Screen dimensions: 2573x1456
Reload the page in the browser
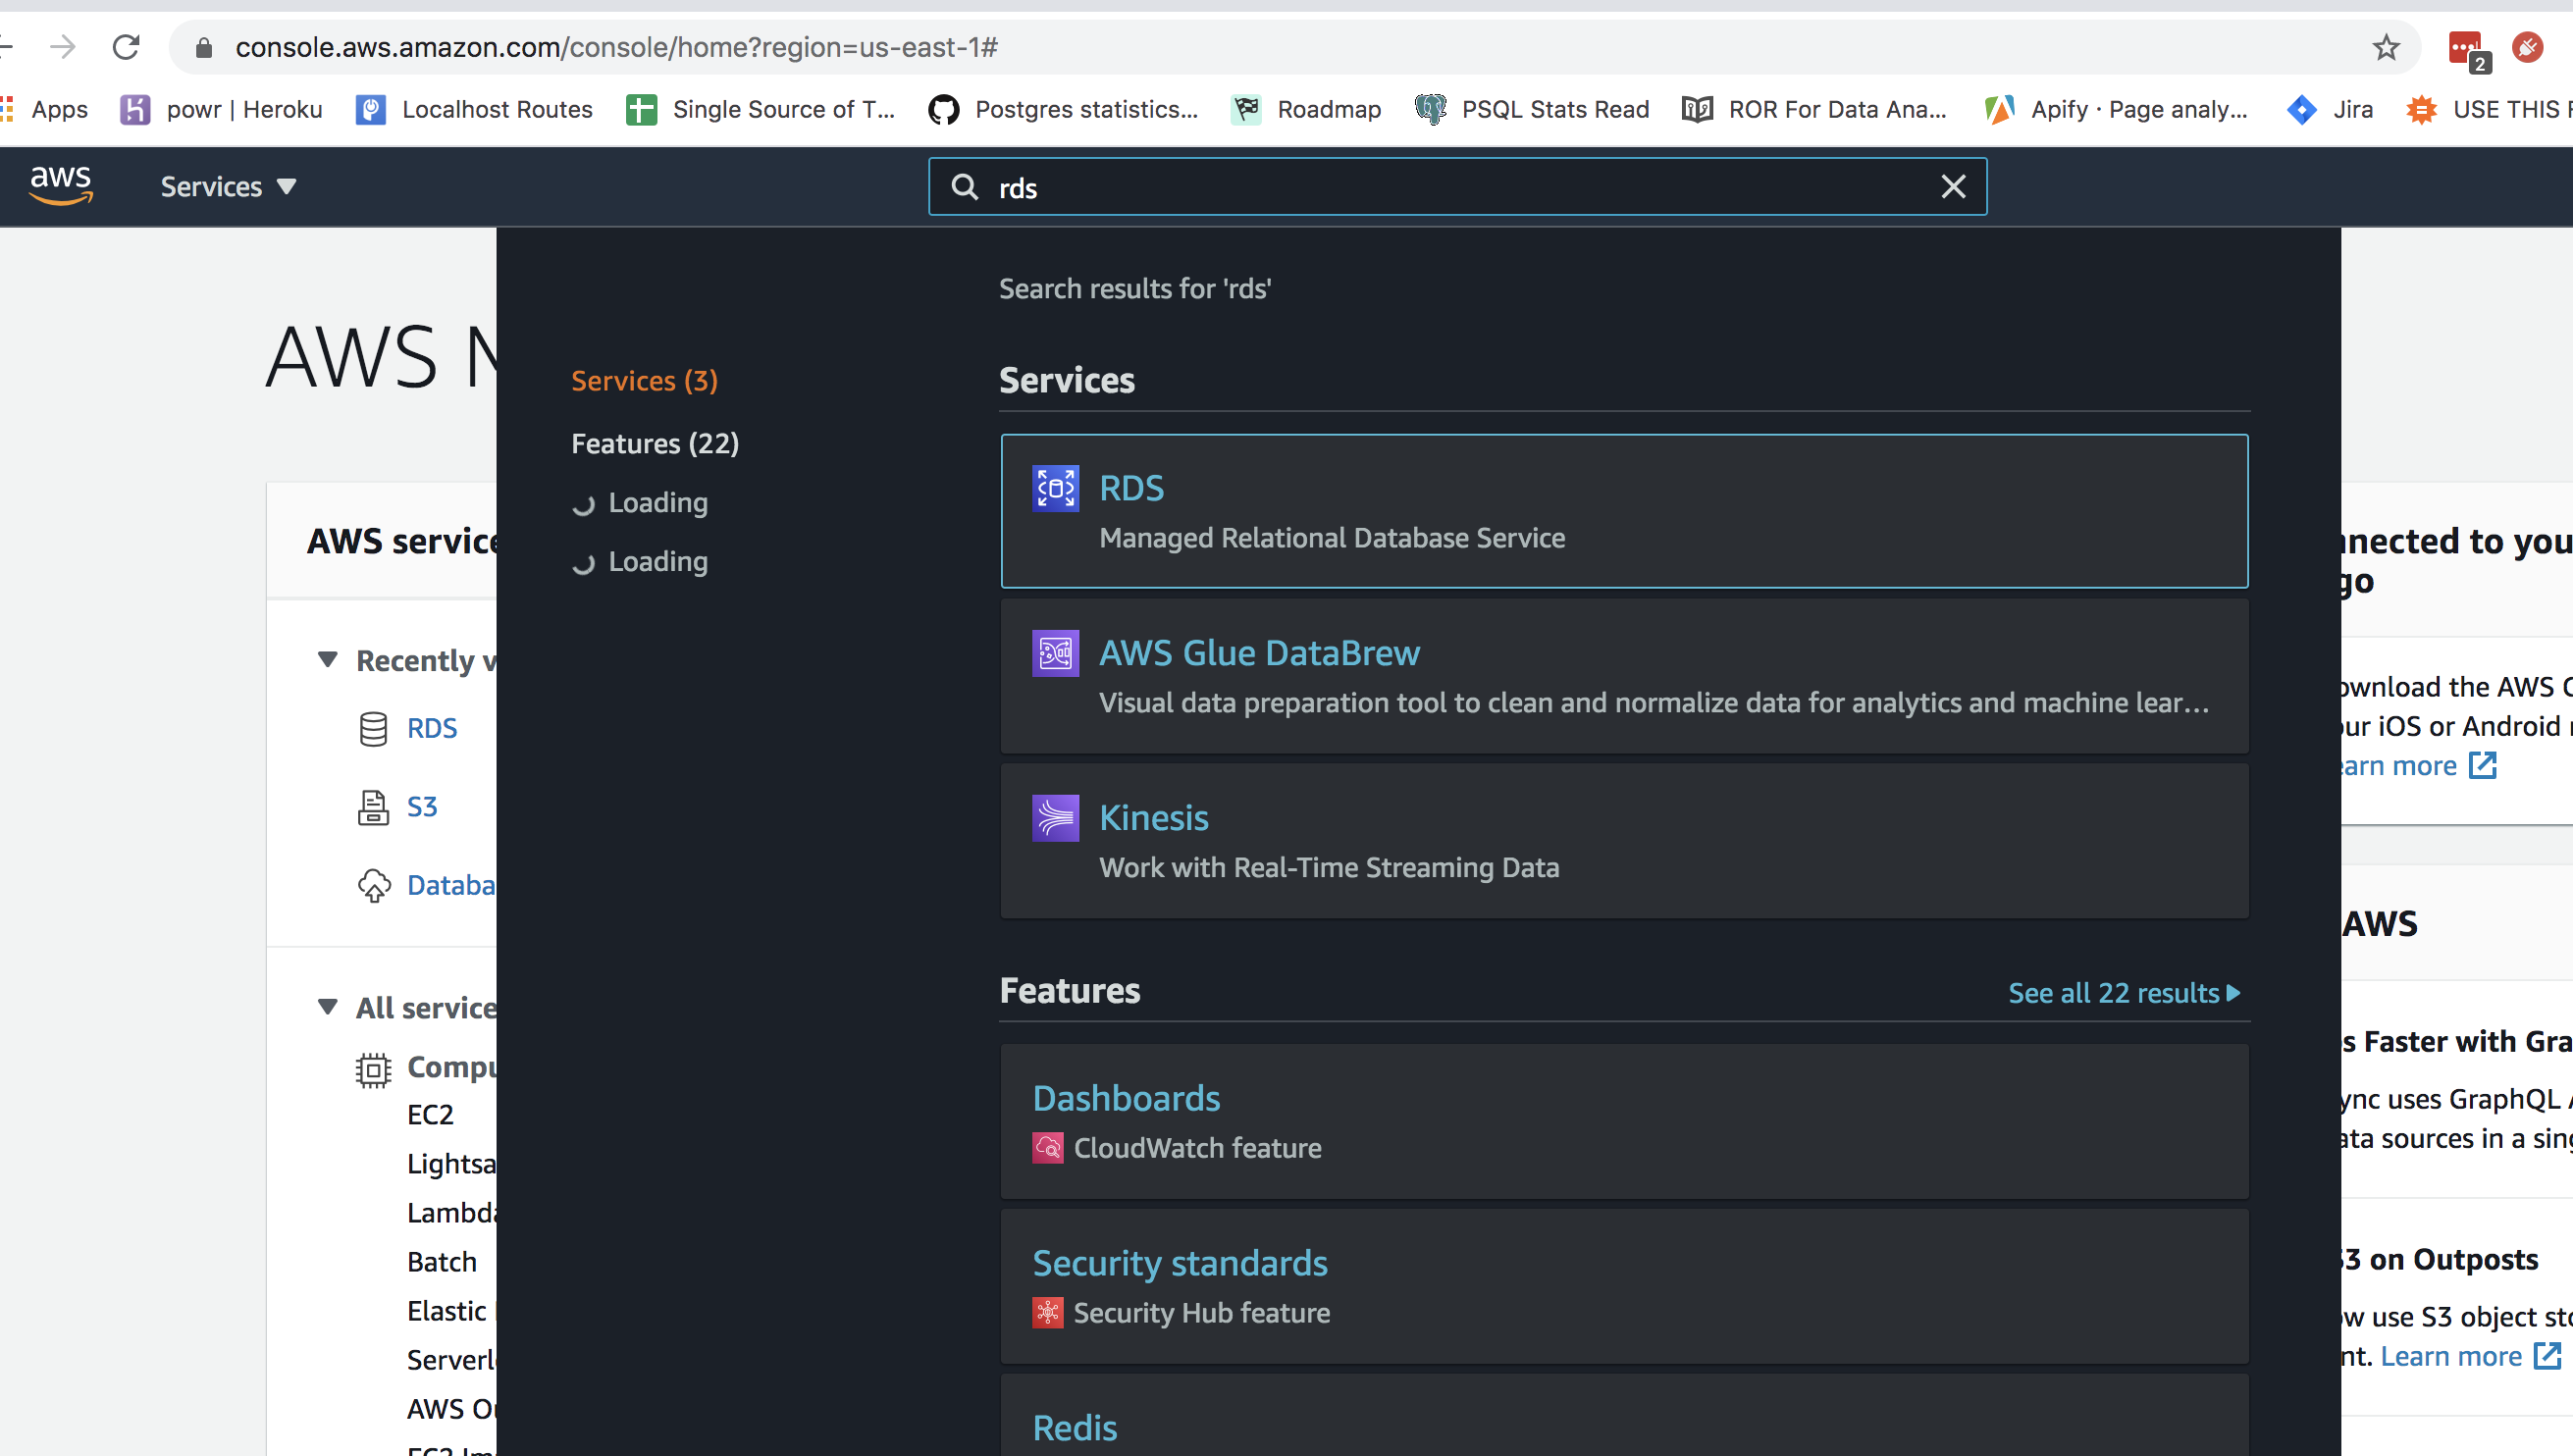click(x=126, y=47)
